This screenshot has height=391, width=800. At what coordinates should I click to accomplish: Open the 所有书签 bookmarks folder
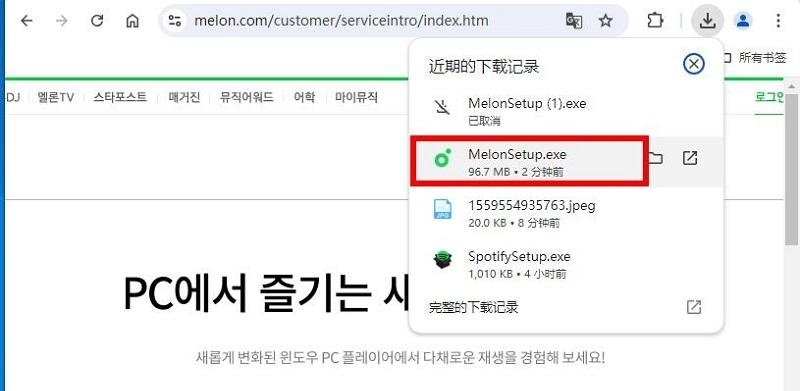pos(757,58)
